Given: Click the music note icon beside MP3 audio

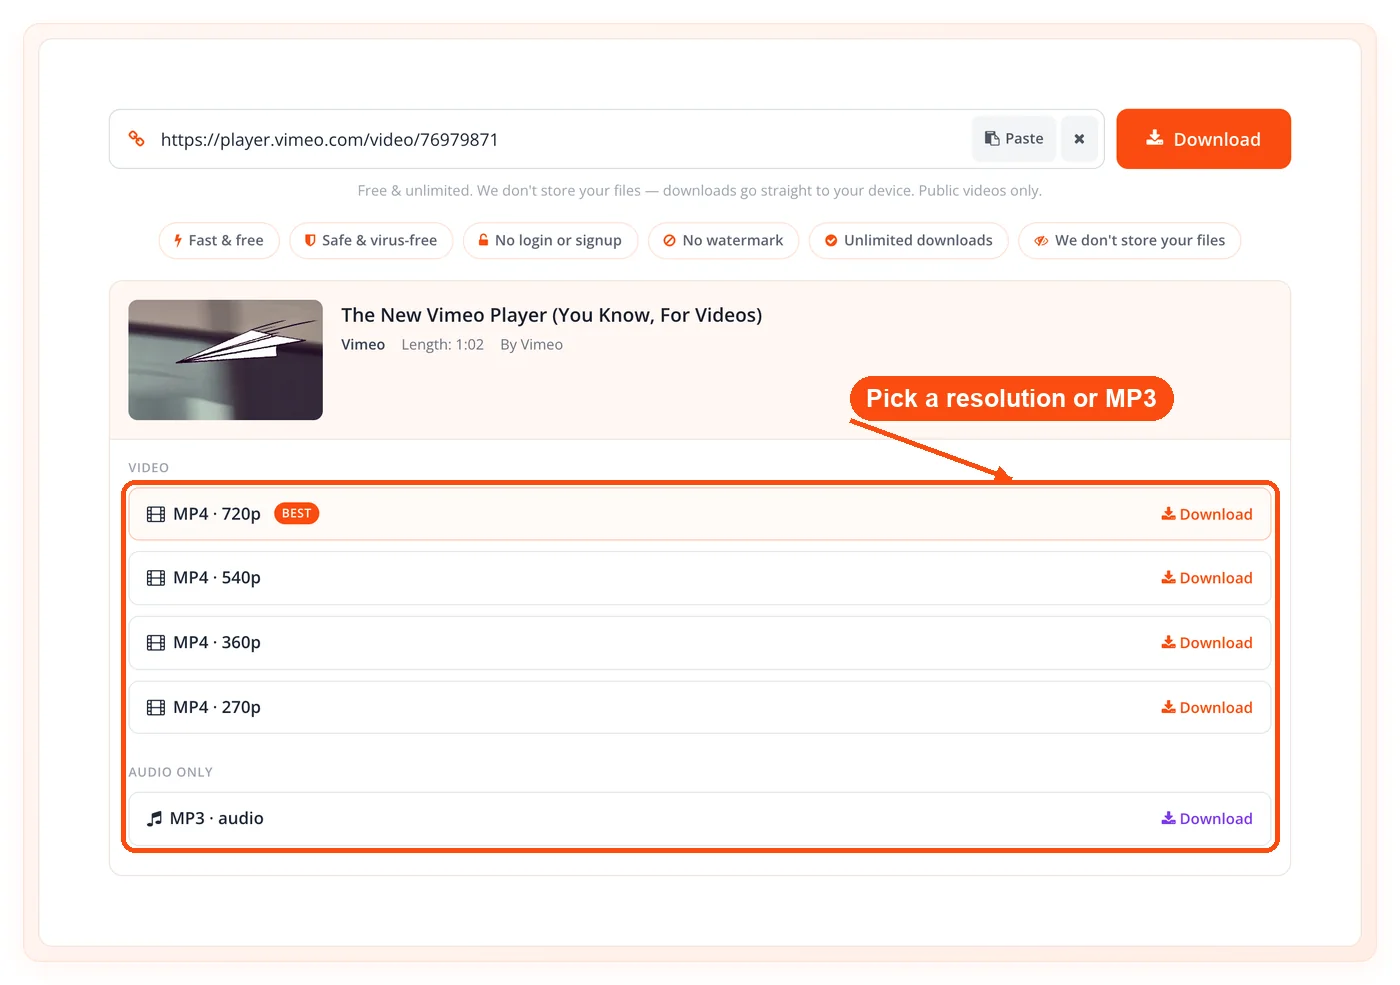Looking at the screenshot, I should pyautogui.click(x=154, y=819).
